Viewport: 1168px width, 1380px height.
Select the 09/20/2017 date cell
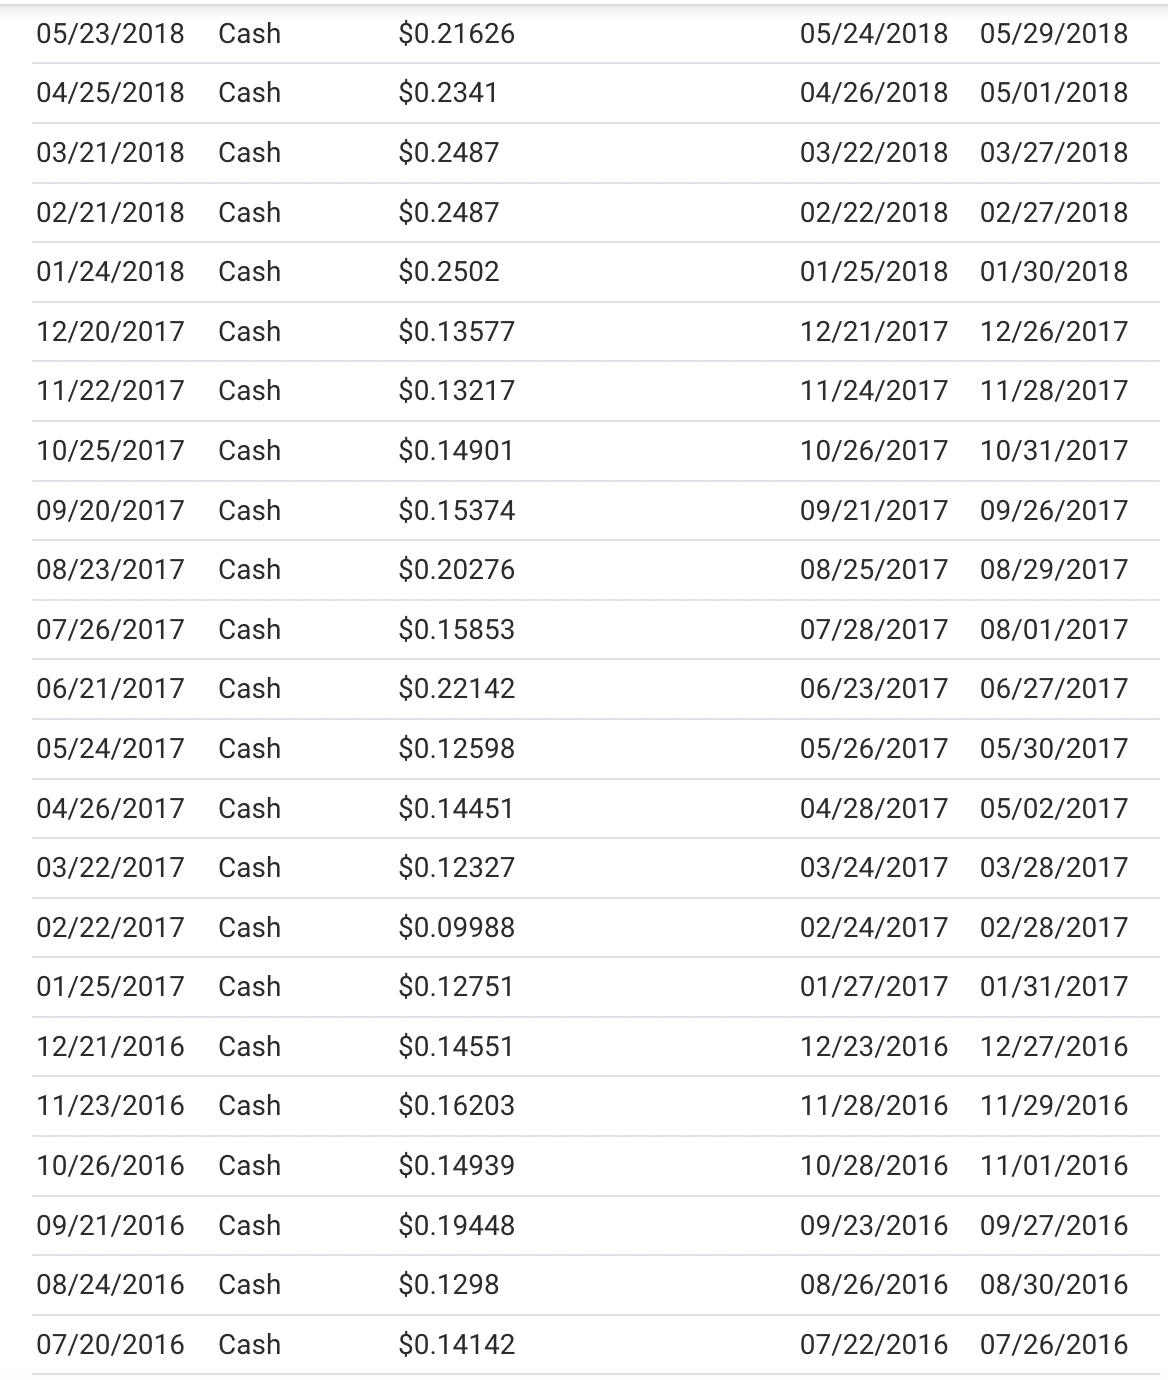[x=110, y=511]
